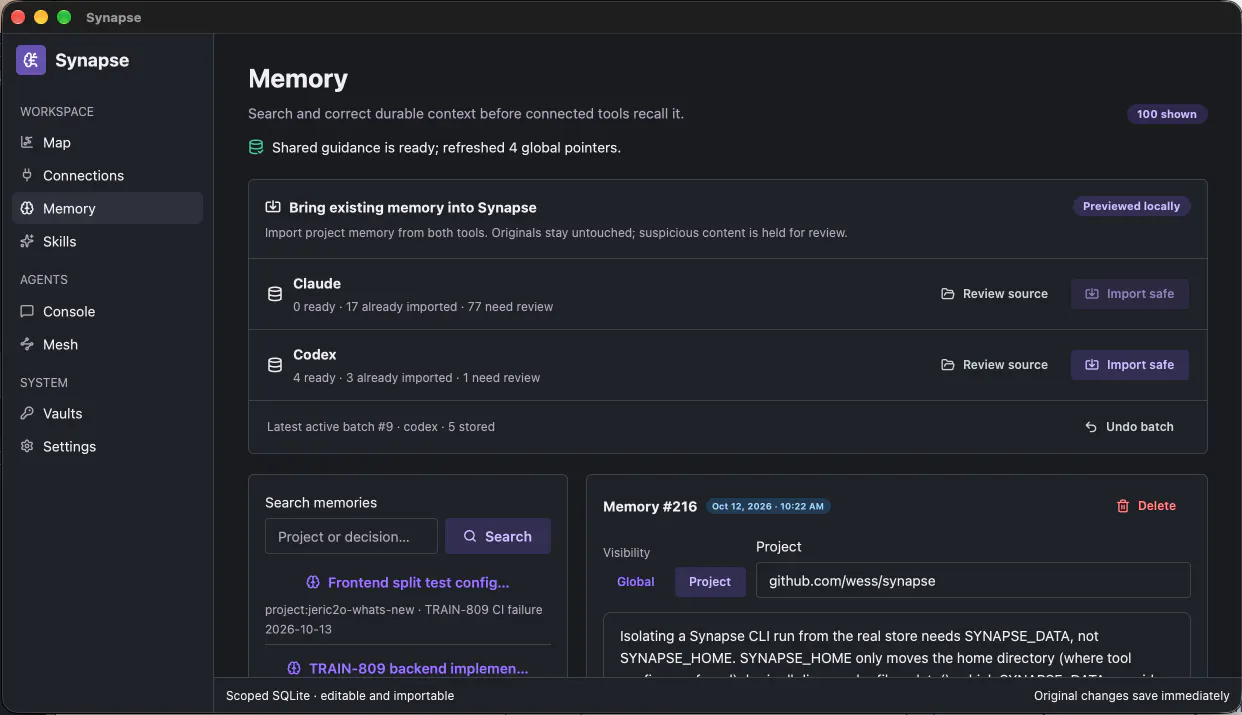1242x715 pixels.
Task: Click the Connections plug icon
Action: 27,176
